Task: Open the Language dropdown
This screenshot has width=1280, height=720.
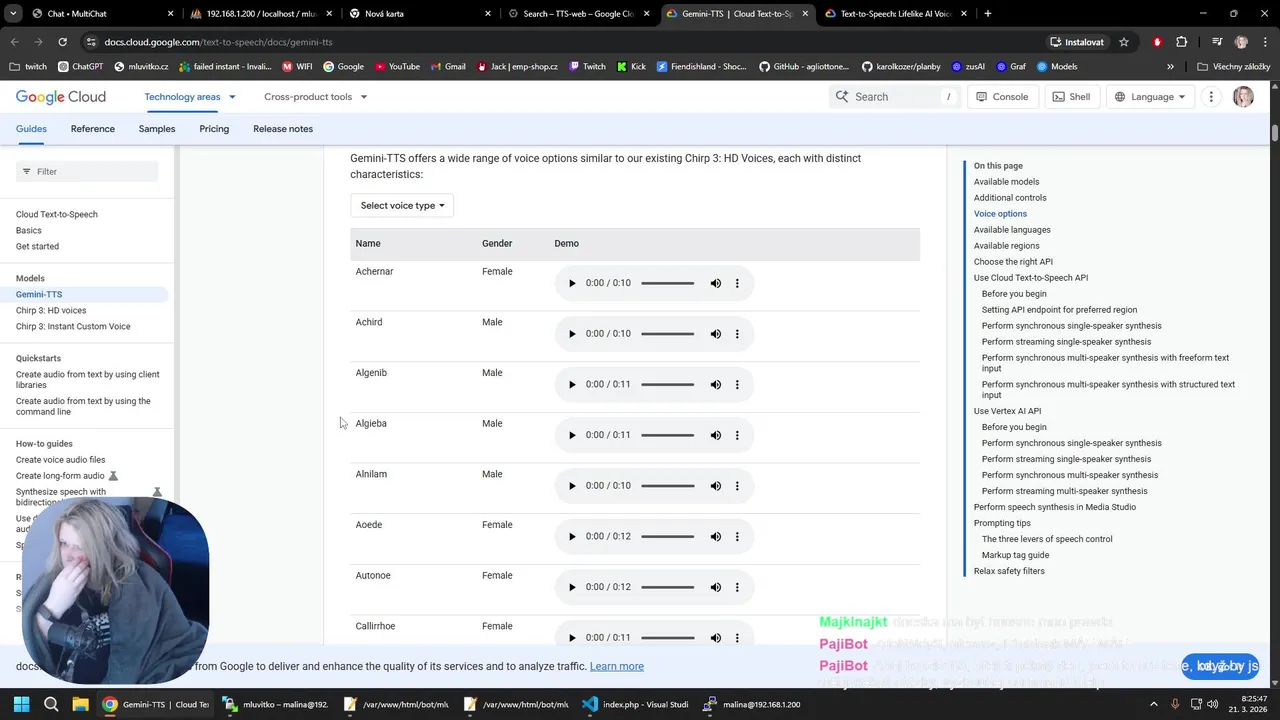Action: (x=1150, y=97)
